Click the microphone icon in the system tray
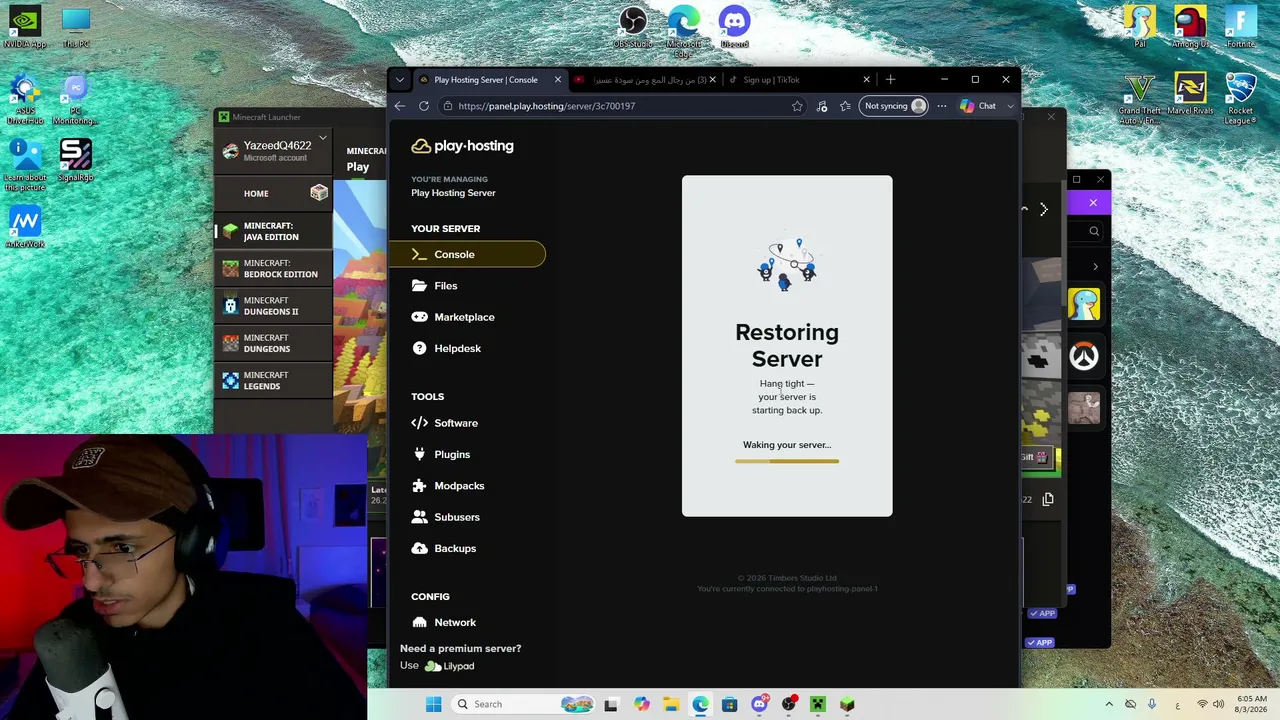 coord(1152,704)
